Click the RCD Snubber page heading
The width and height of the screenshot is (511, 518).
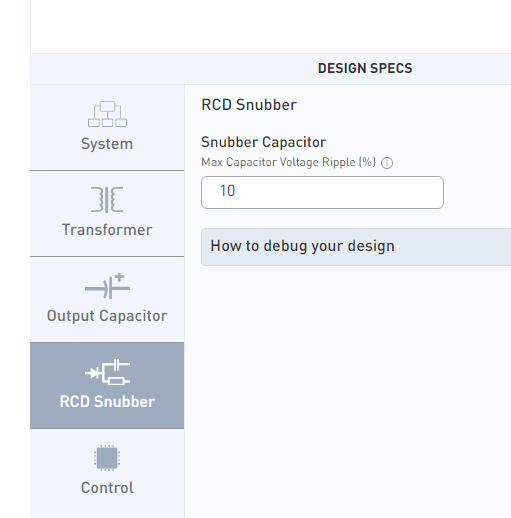click(249, 105)
